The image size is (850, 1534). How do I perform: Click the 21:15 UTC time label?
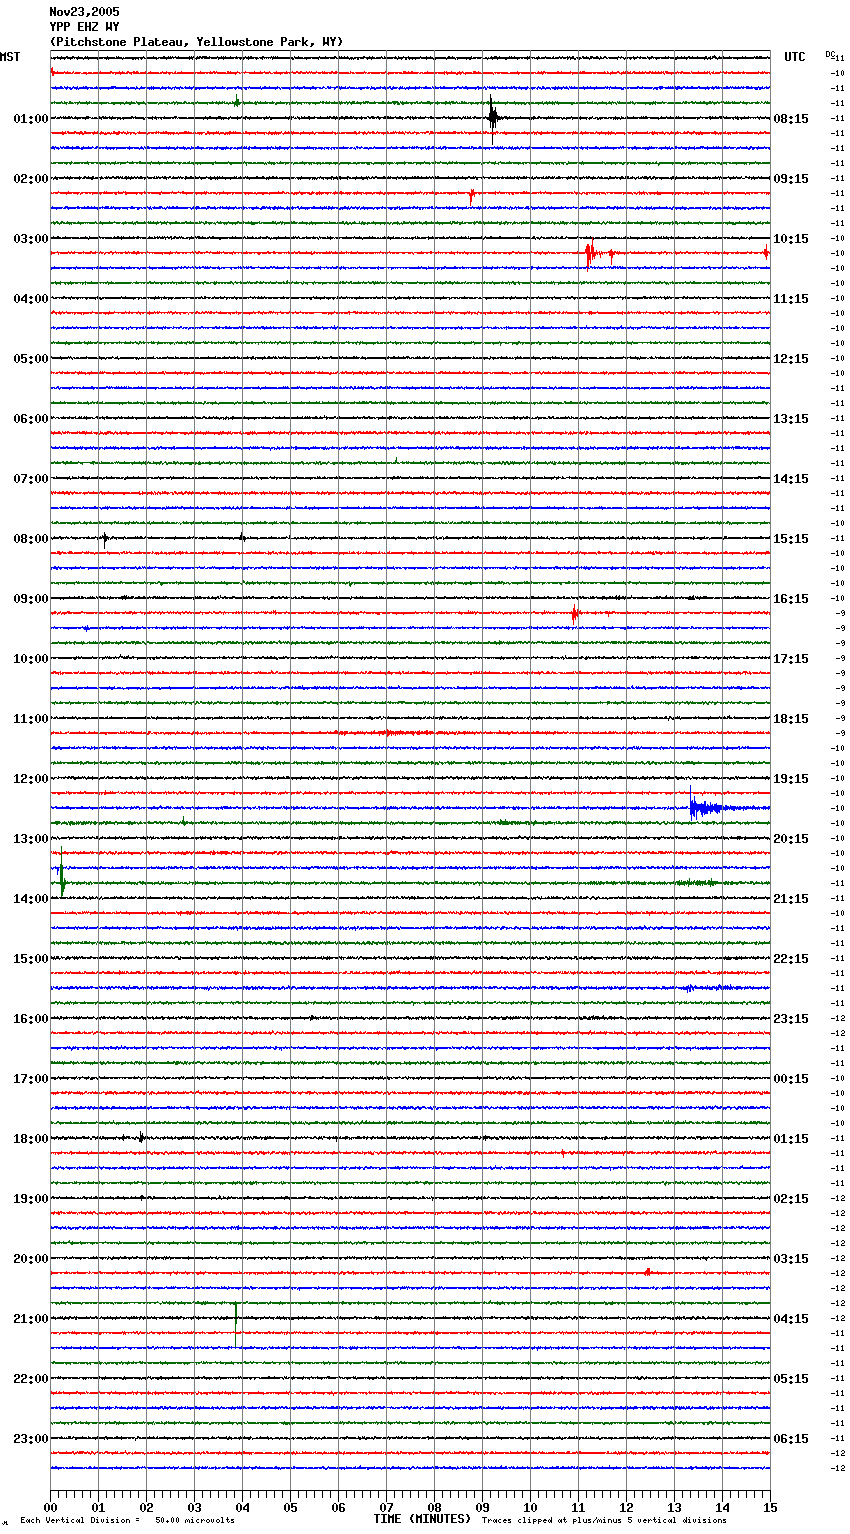point(791,899)
